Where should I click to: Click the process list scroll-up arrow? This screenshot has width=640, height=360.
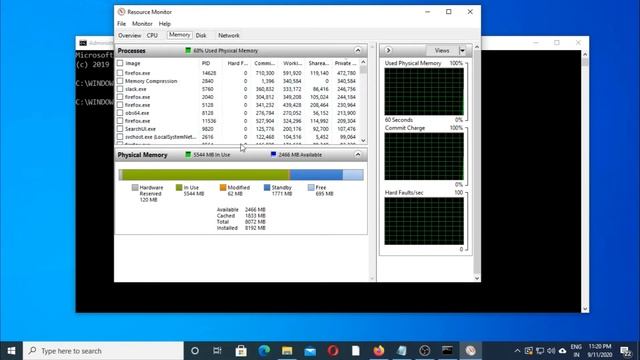(363, 62)
